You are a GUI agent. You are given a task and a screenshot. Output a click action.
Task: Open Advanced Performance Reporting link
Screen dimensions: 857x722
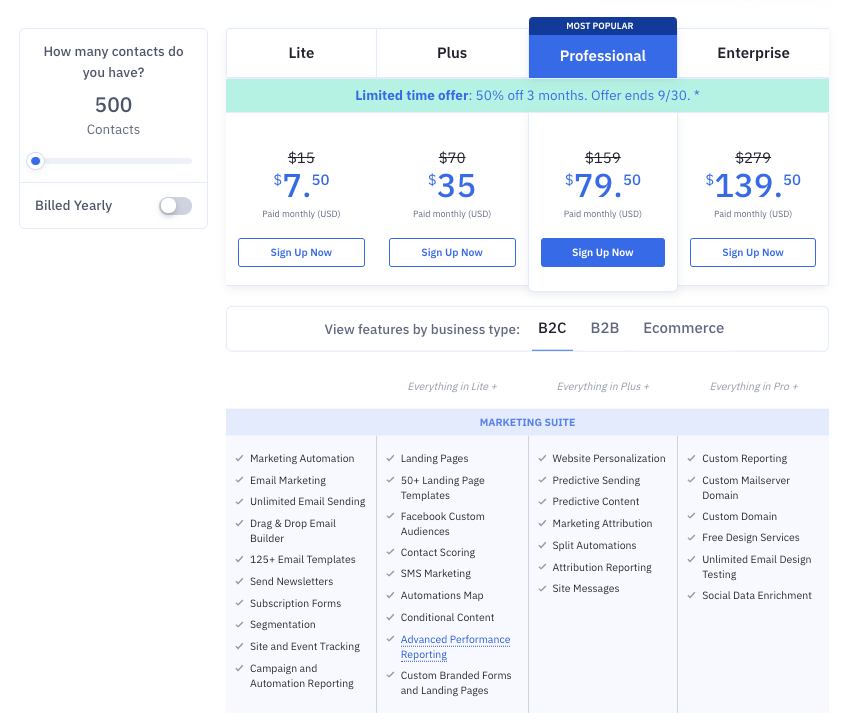point(455,647)
